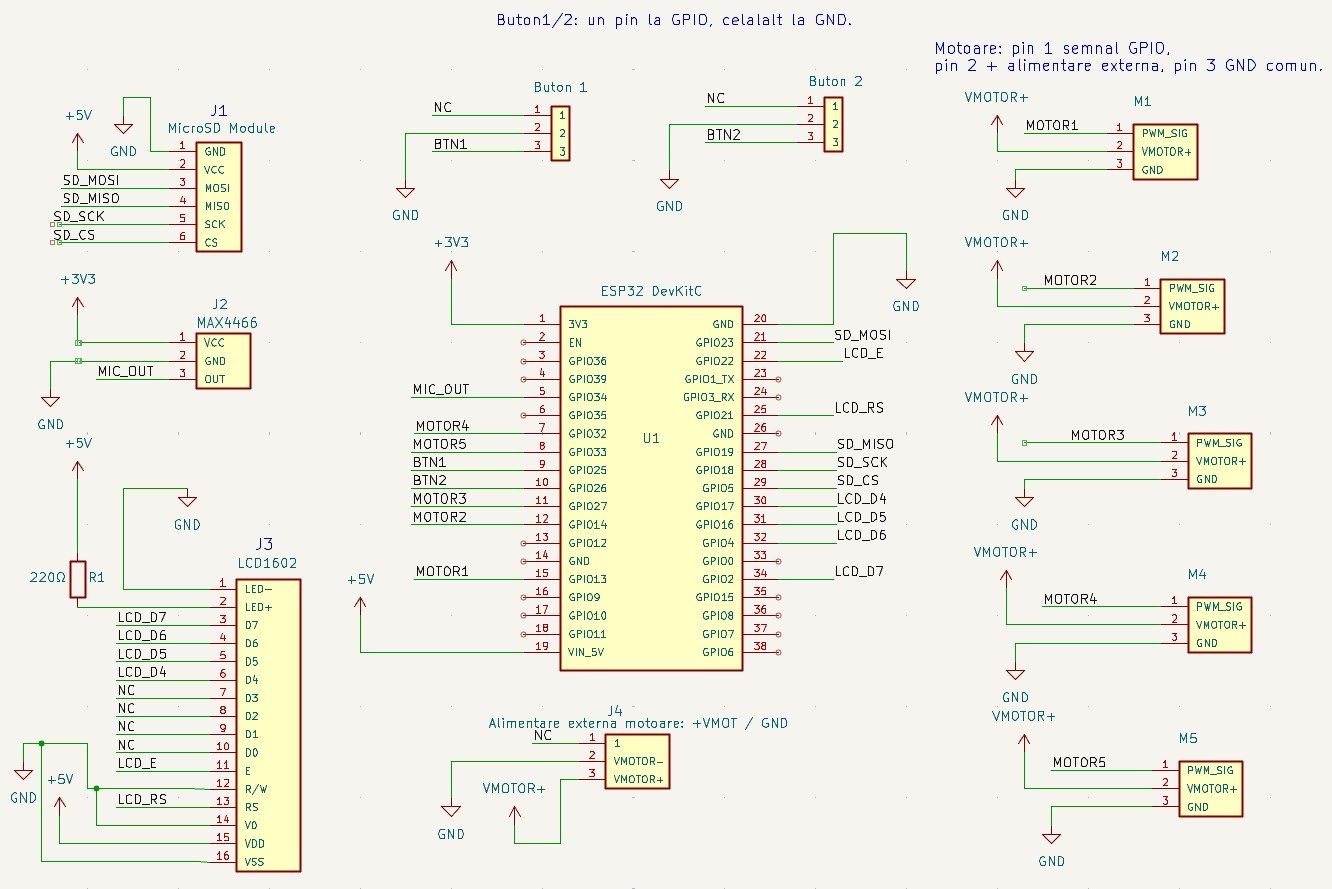Select the 'ESP32 DevKitC' value text above U1

[x=651, y=292]
